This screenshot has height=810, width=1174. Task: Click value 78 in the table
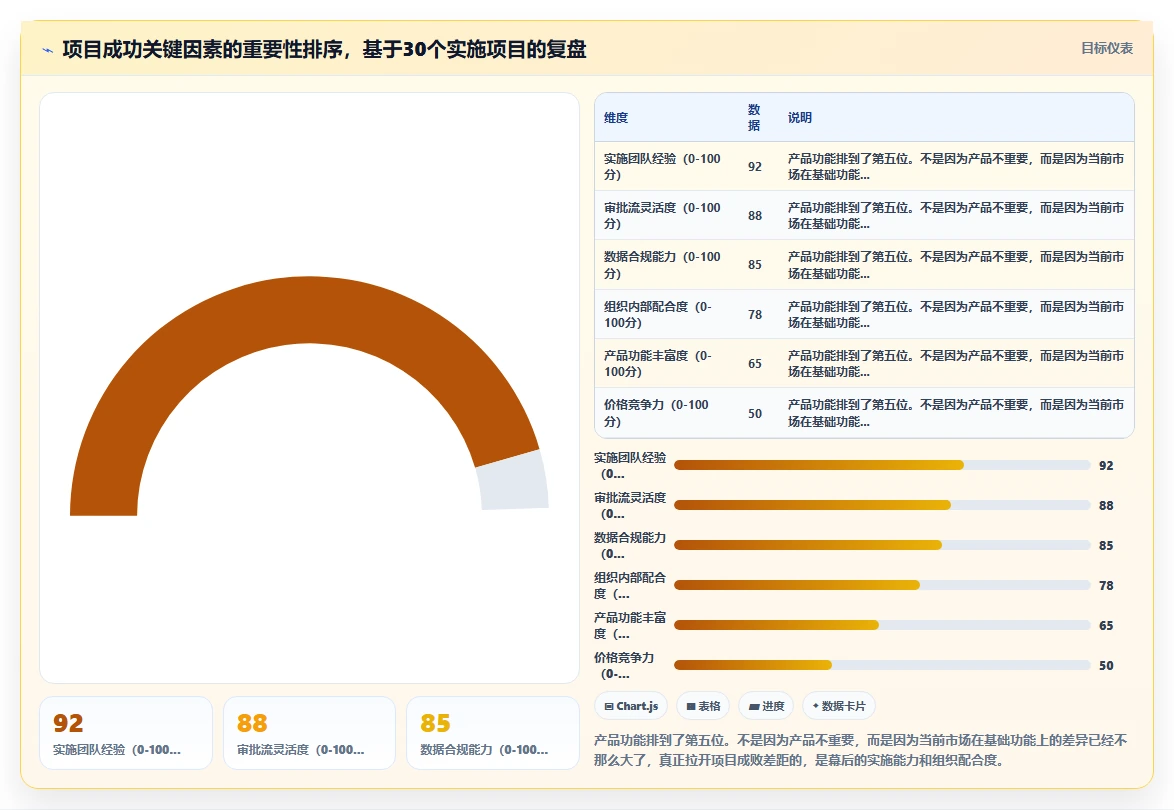tap(755, 314)
